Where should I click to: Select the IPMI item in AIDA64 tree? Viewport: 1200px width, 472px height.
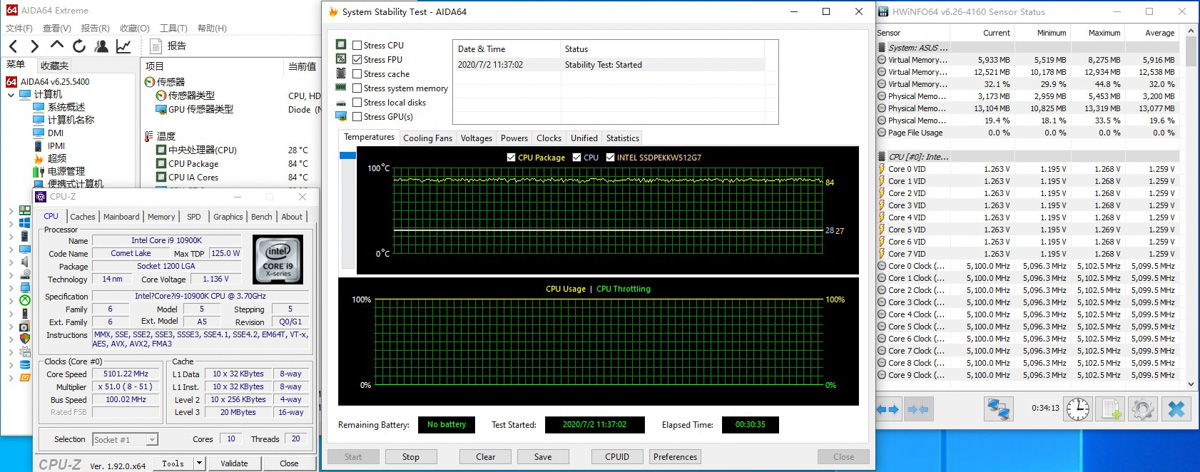click(x=56, y=146)
